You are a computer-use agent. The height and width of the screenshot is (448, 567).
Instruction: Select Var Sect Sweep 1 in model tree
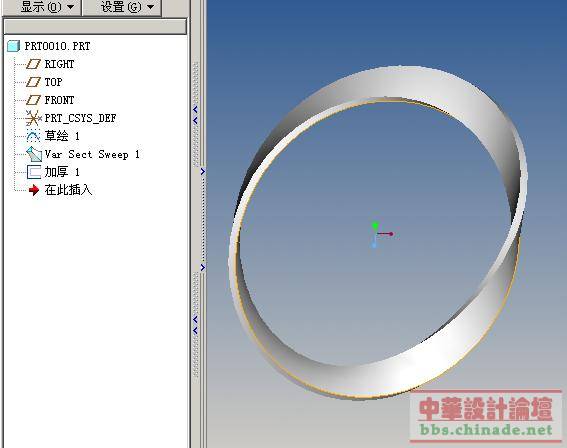[x=92, y=154]
